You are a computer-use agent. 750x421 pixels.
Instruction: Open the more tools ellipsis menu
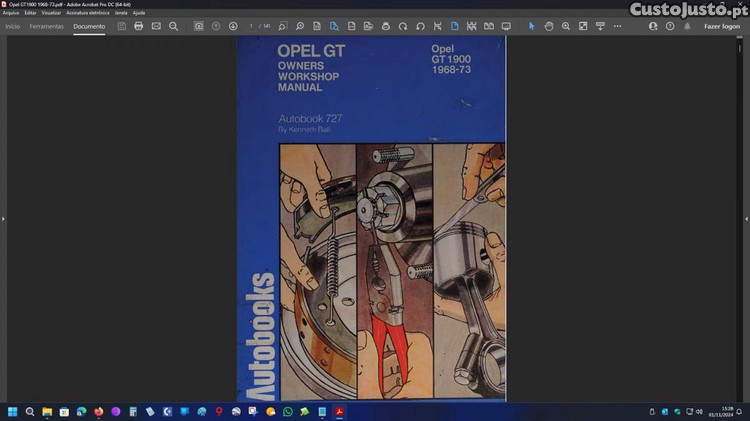(x=617, y=26)
